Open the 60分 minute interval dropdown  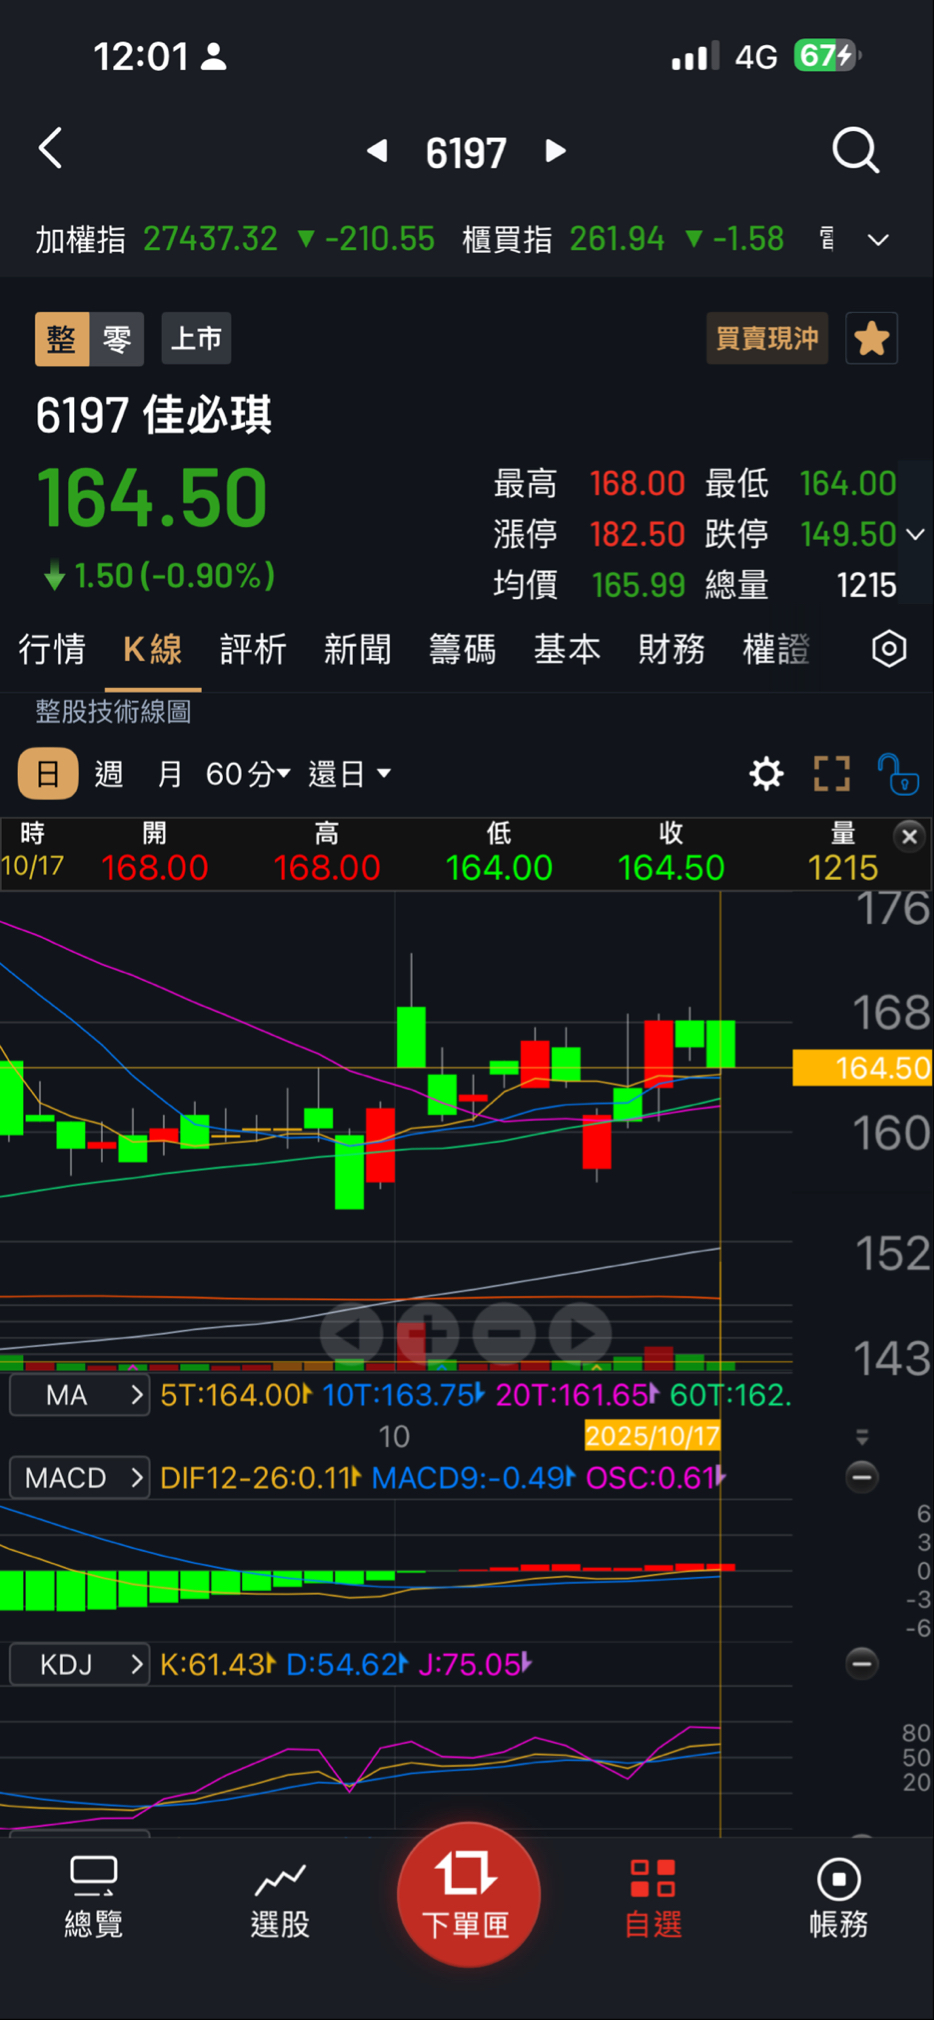(248, 774)
